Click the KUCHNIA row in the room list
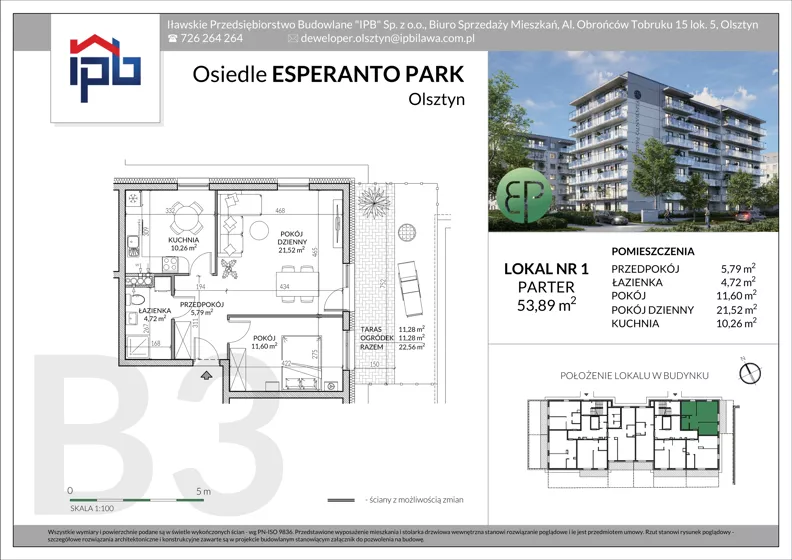Viewport: 792px width, 560px height. 683,323
